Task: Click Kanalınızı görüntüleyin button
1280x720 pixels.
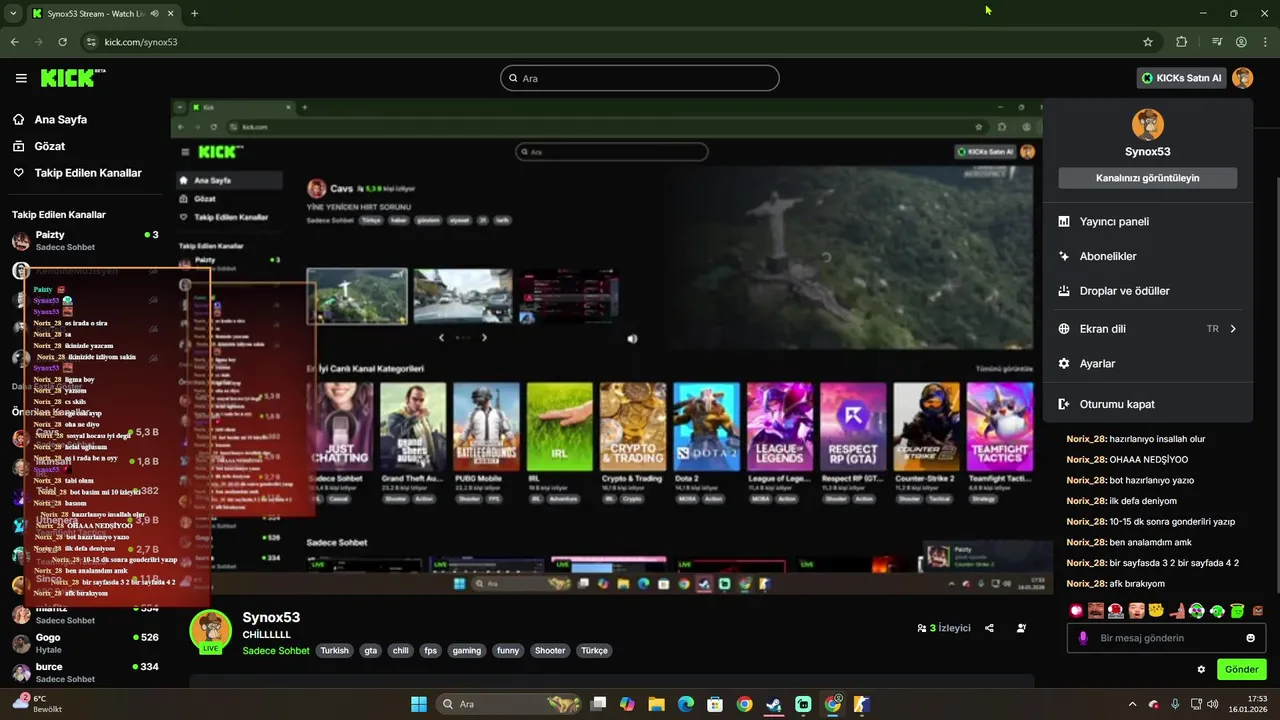Action: (1148, 178)
